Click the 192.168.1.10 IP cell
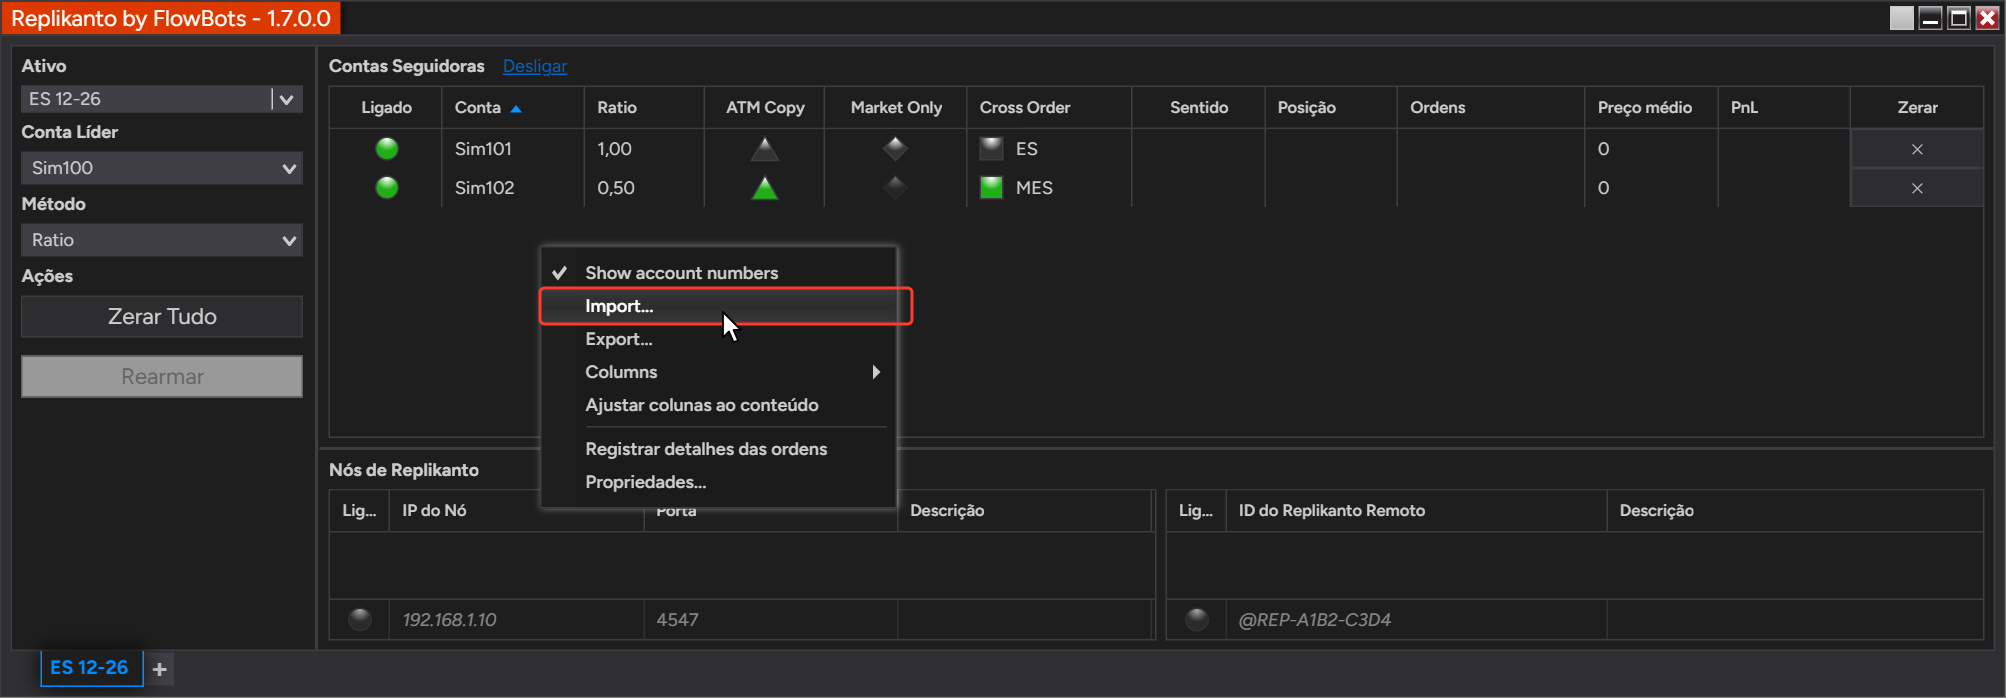Image resolution: width=2006 pixels, height=698 pixels. [x=516, y=620]
